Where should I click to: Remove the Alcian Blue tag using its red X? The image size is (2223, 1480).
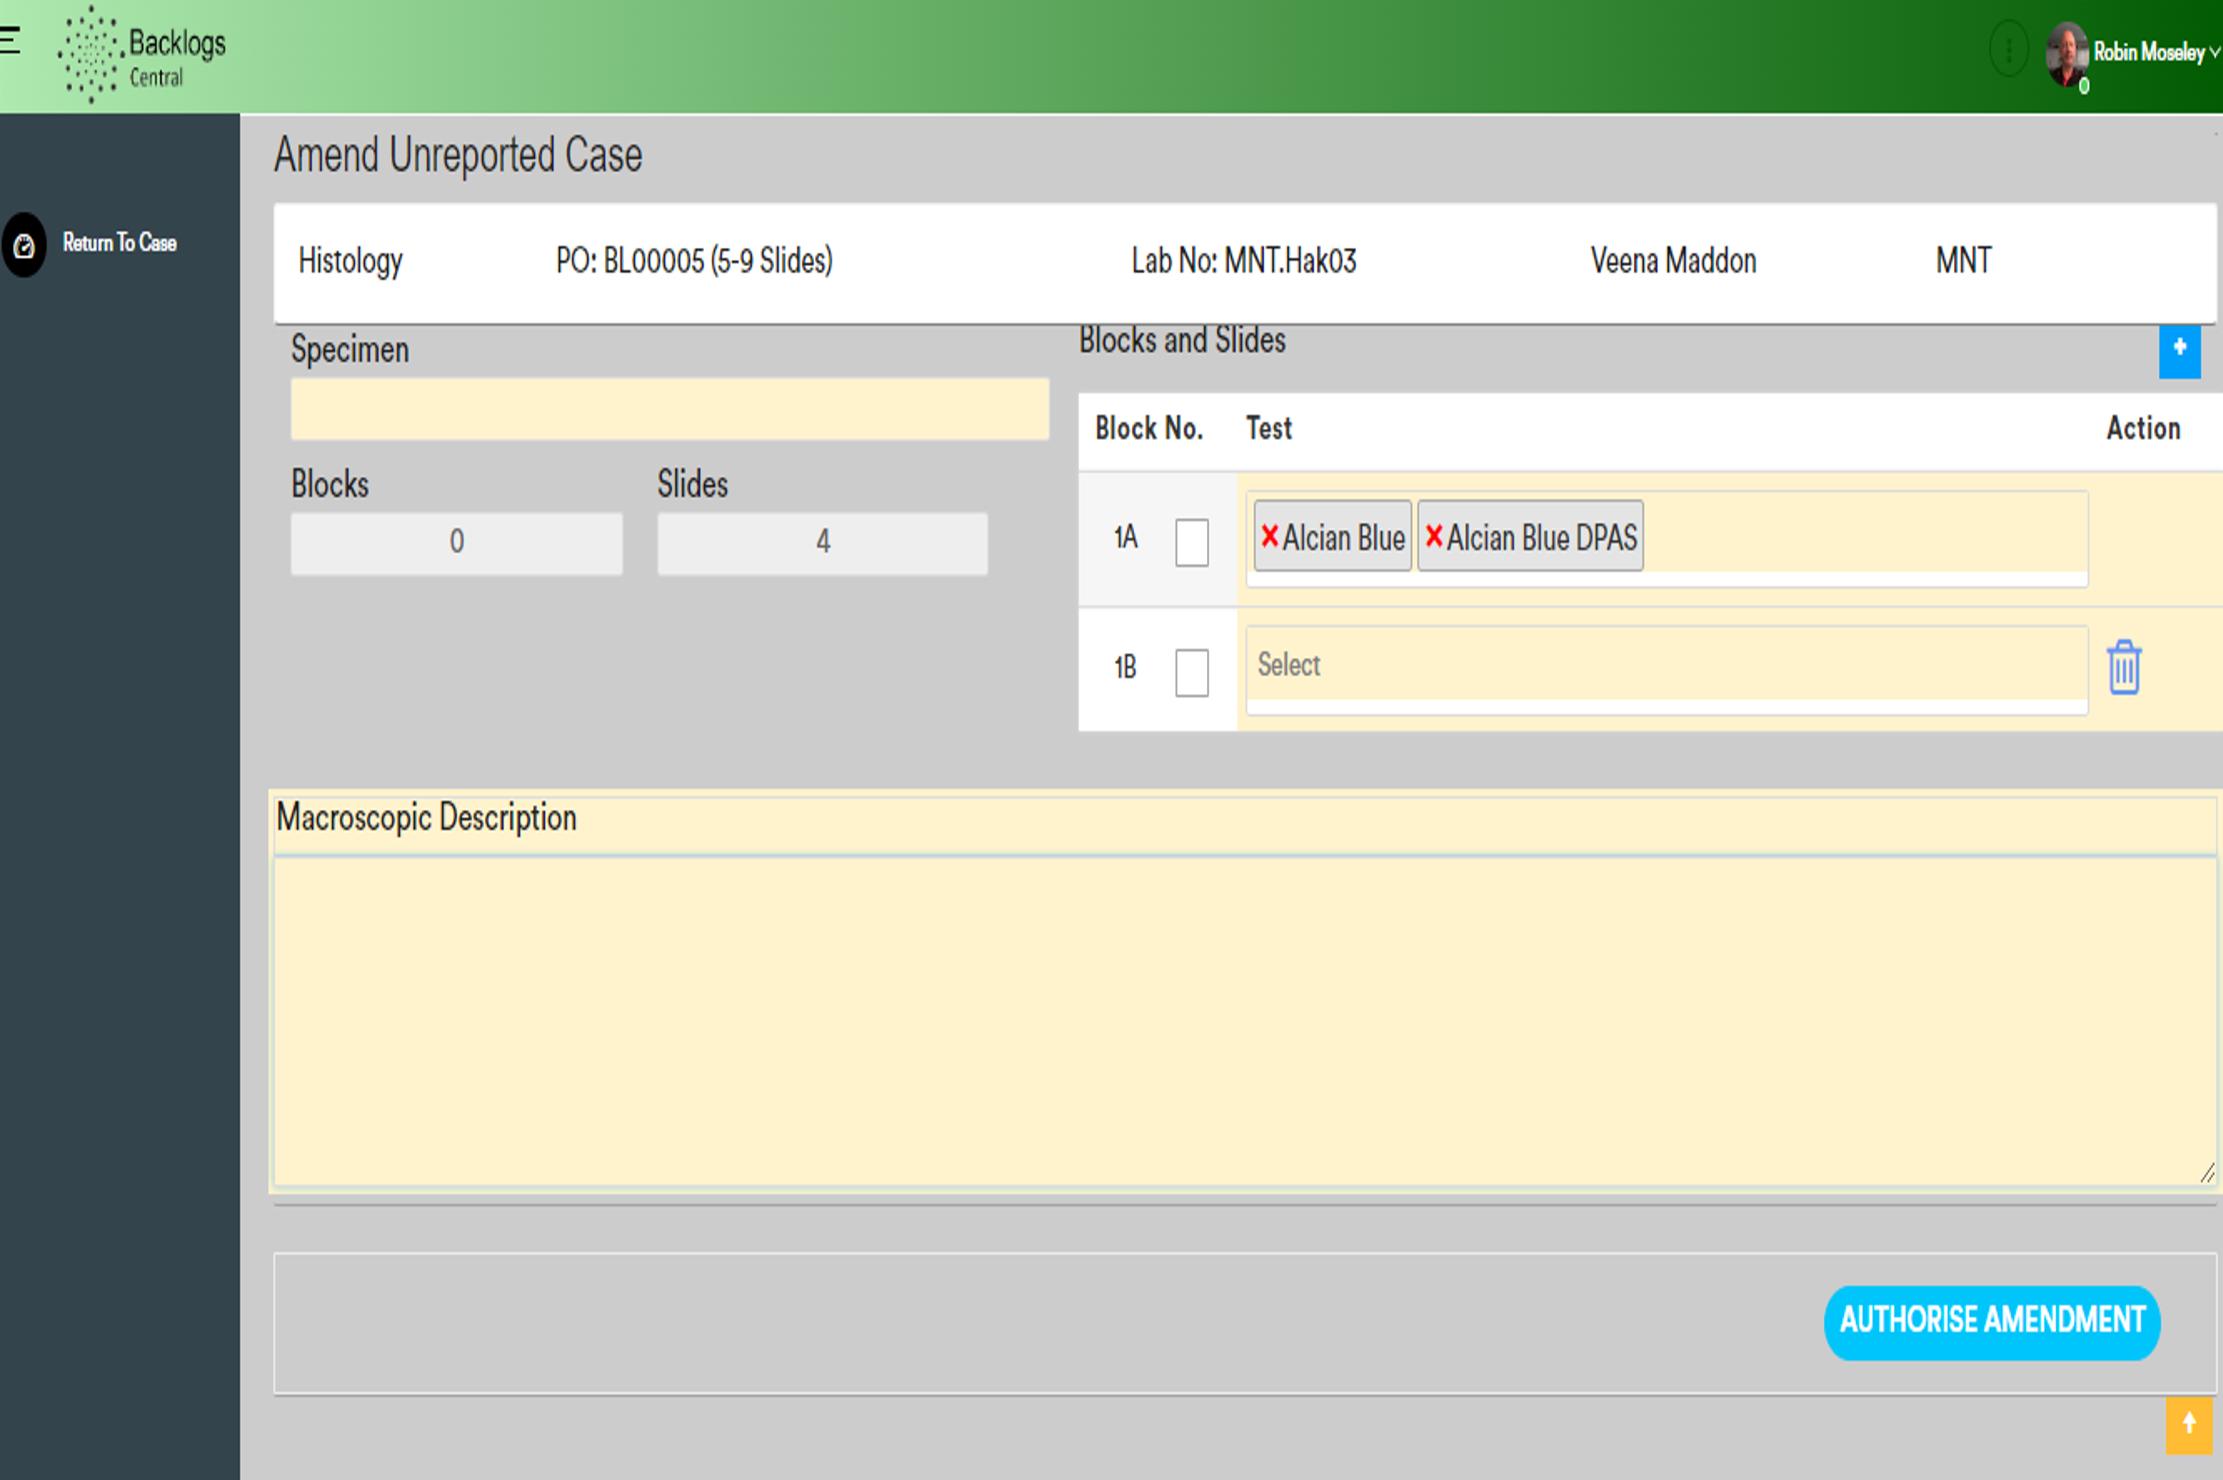click(x=1269, y=537)
